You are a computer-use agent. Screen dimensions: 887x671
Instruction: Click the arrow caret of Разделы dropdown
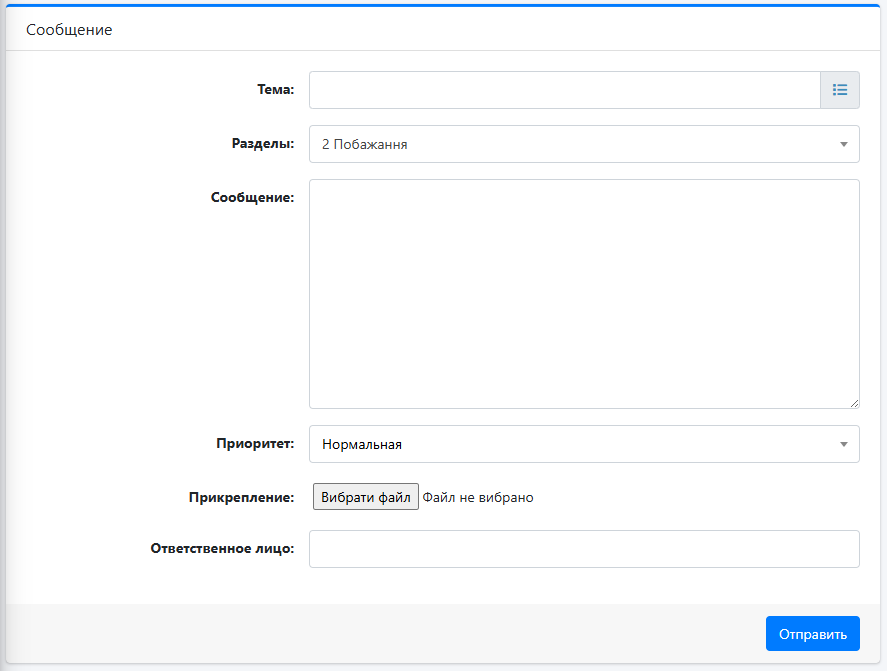point(843,145)
